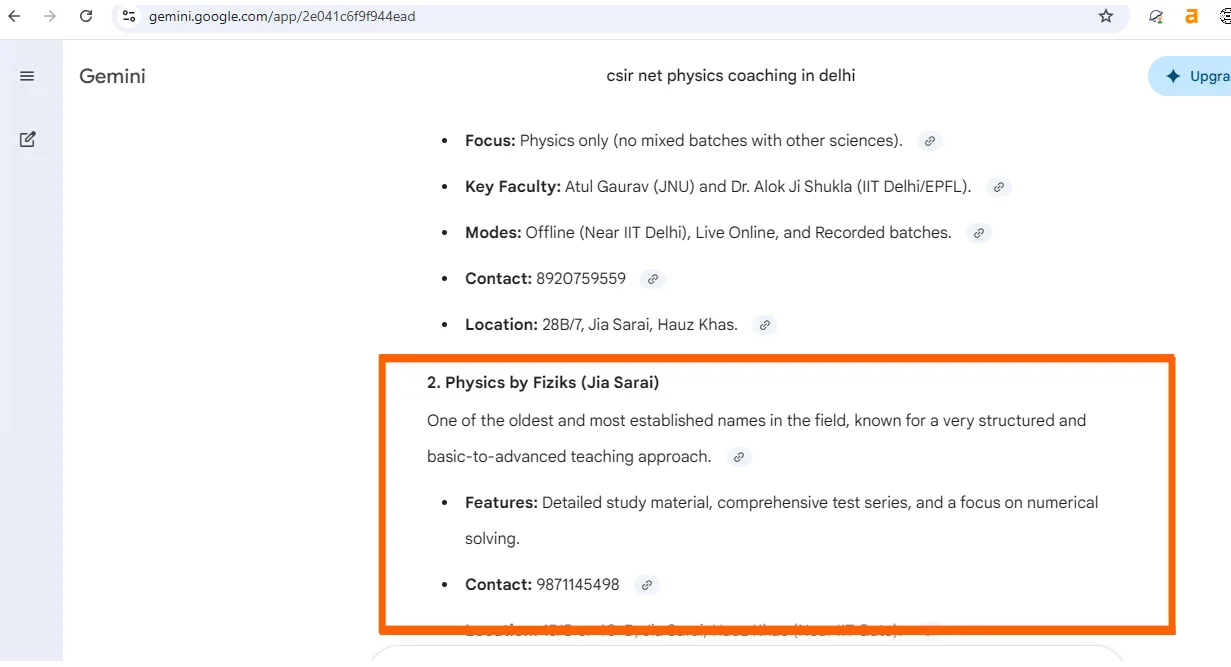Click the forward navigation arrow

tap(50, 16)
